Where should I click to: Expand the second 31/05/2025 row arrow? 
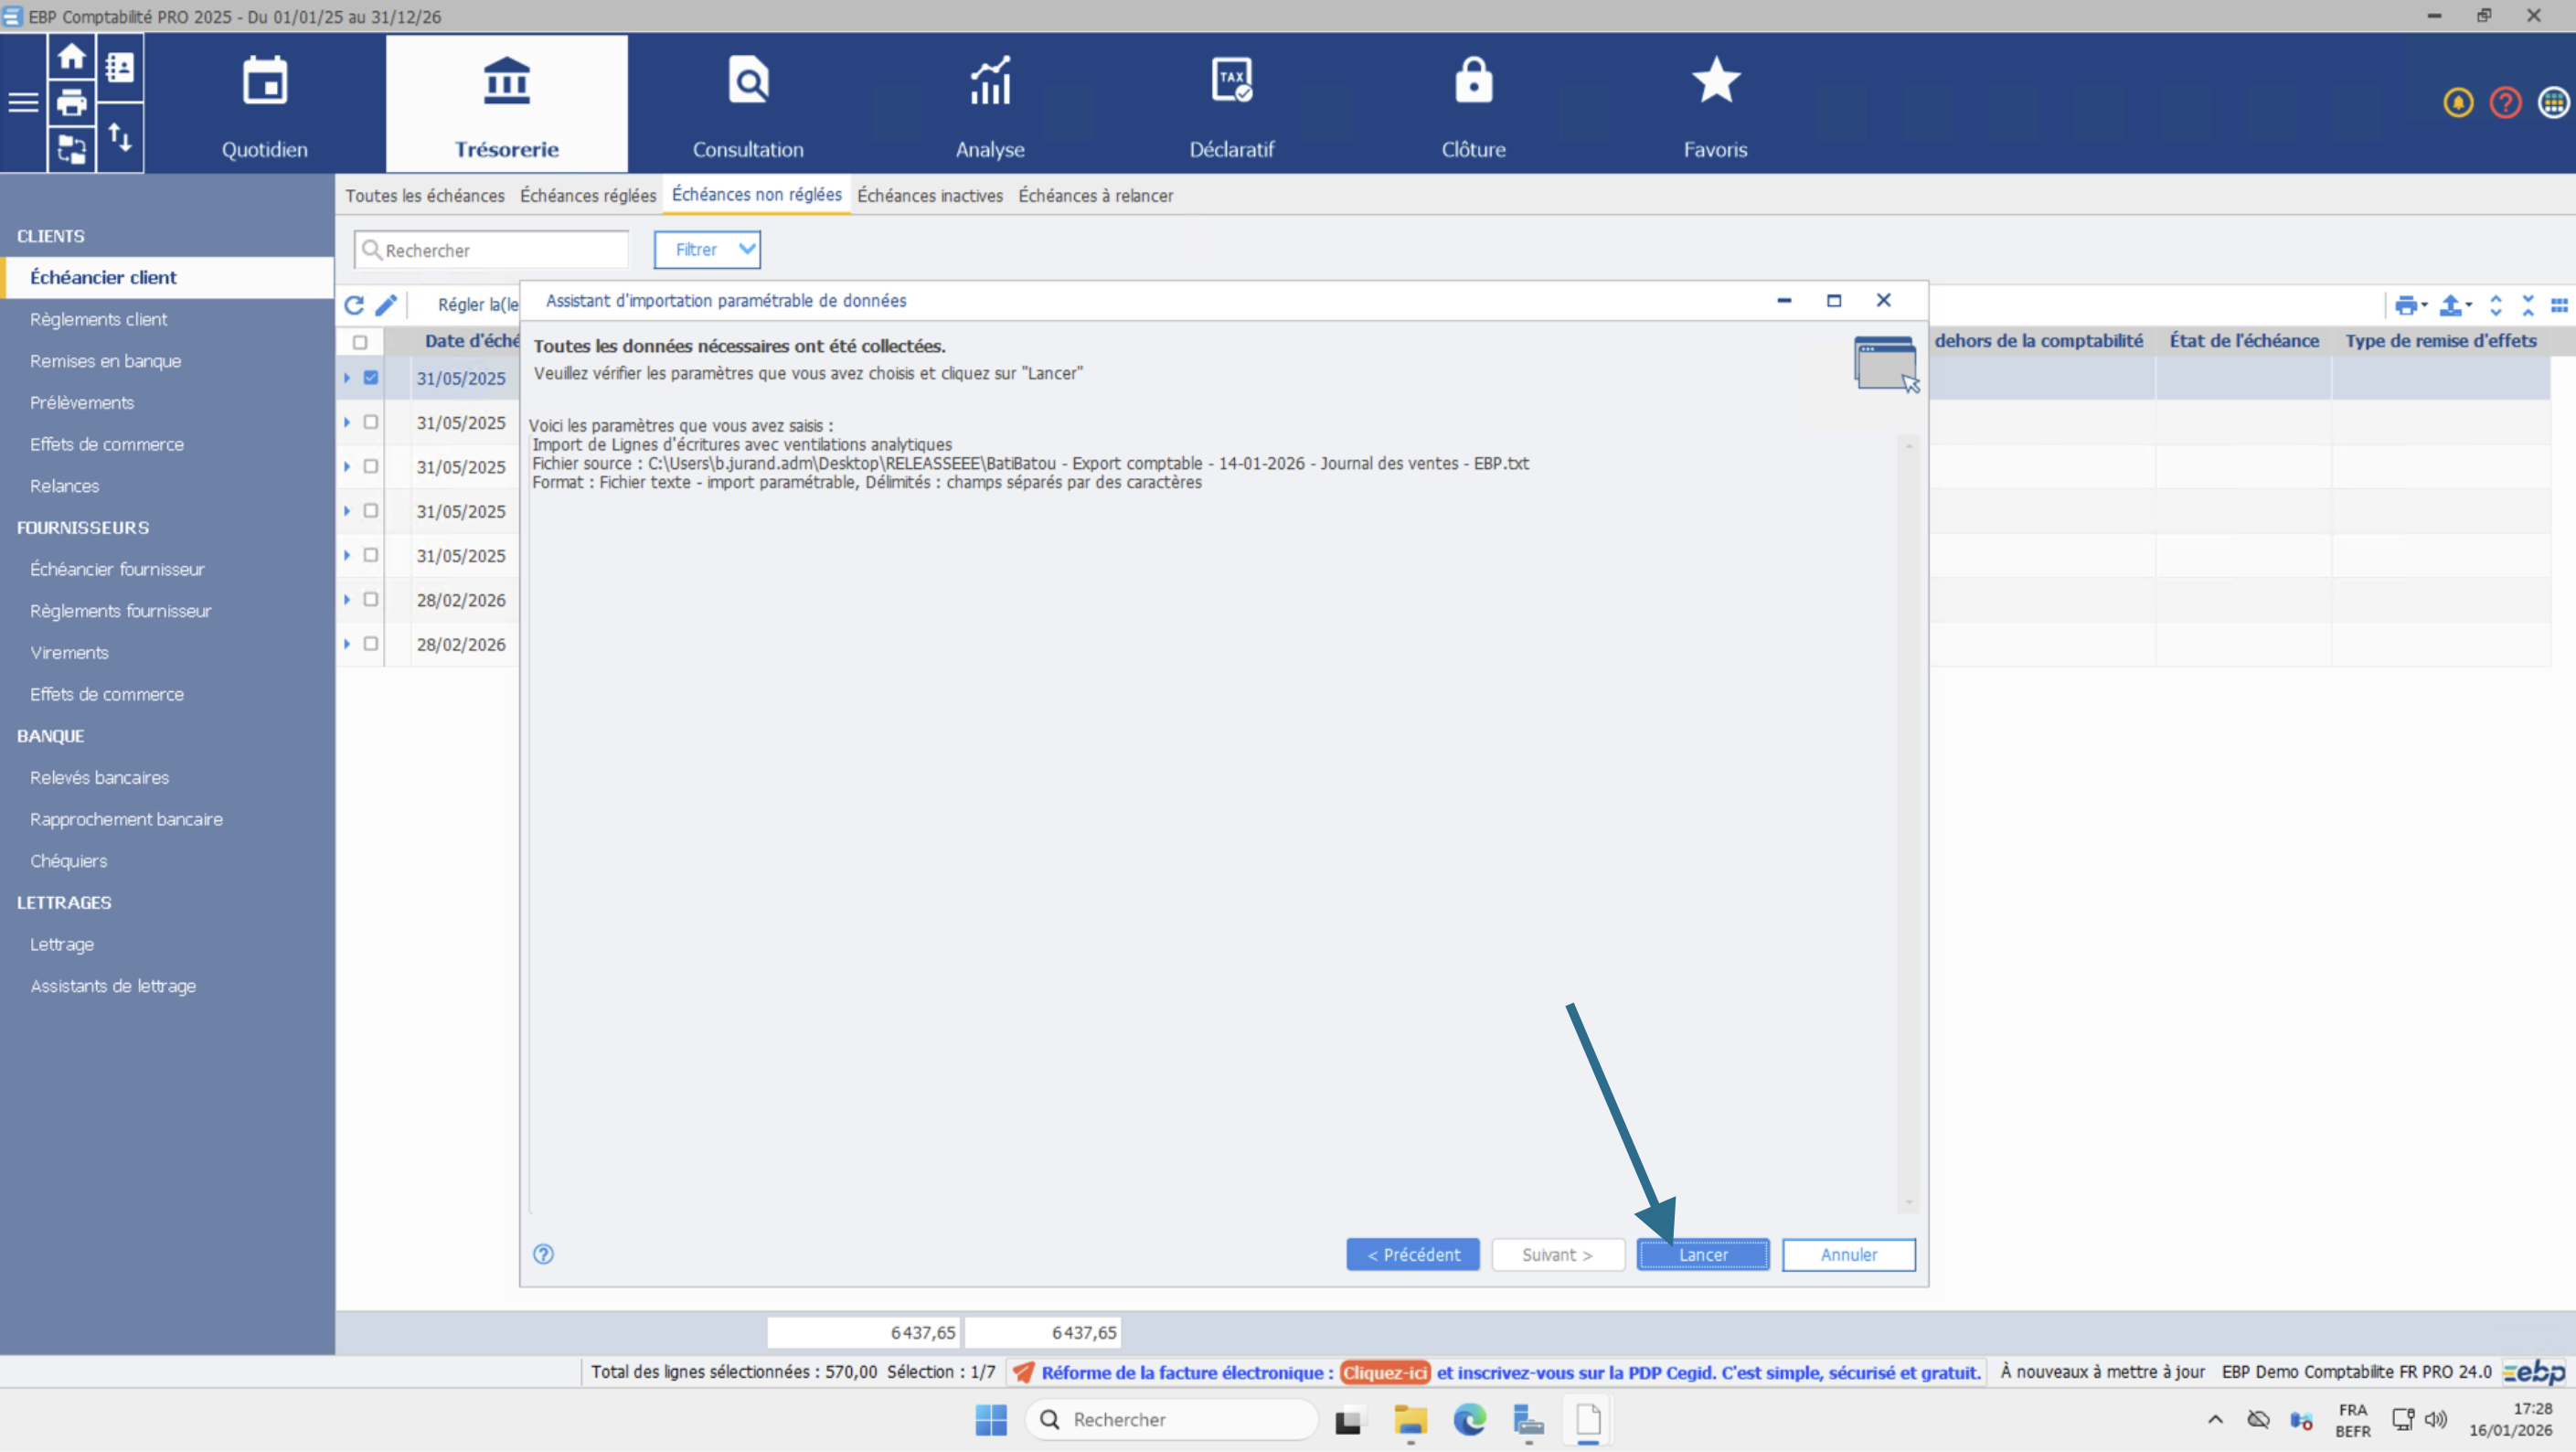[347, 422]
